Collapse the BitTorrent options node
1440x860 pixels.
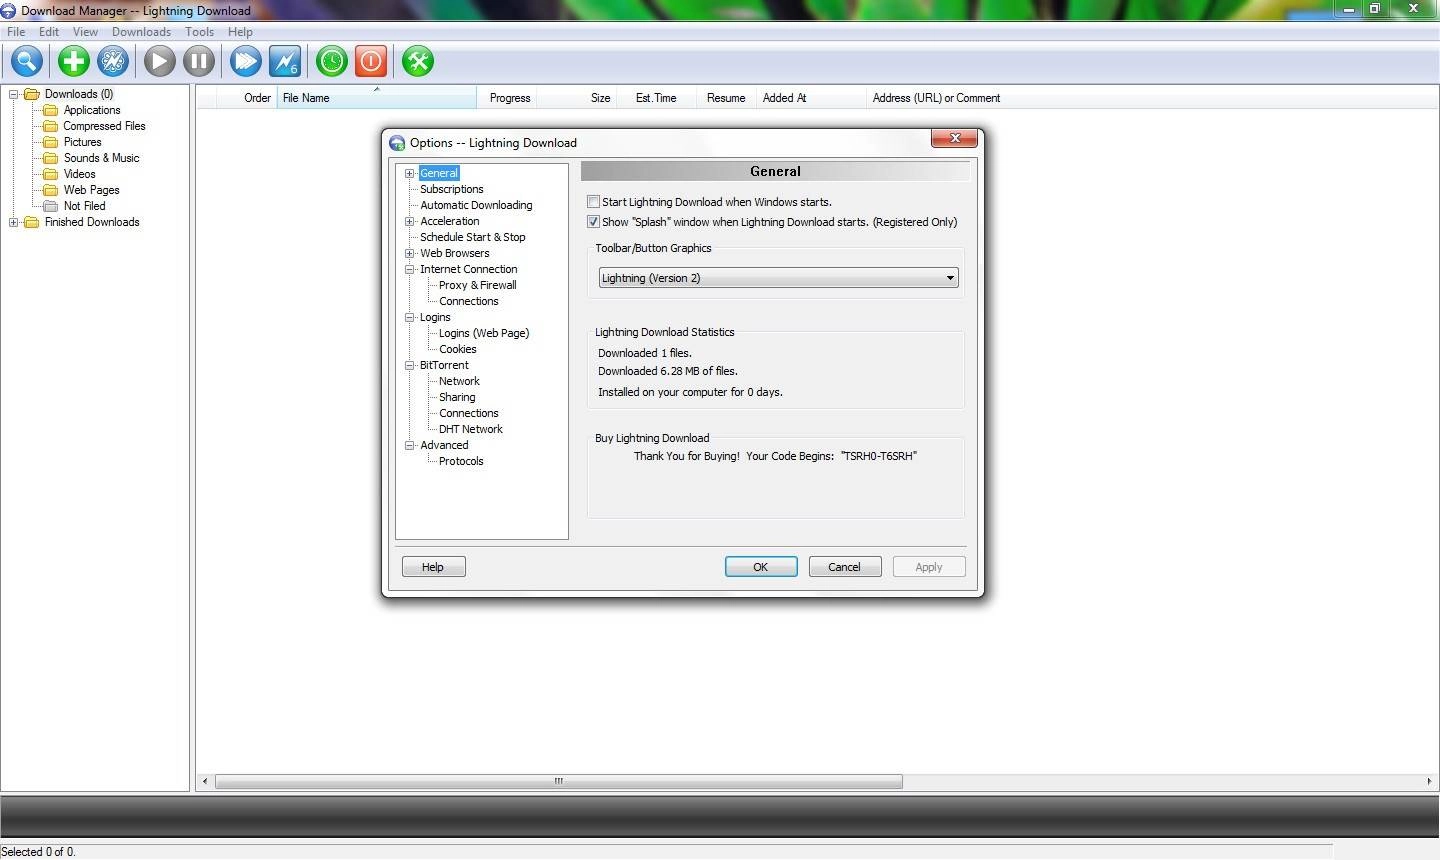[x=409, y=365]
